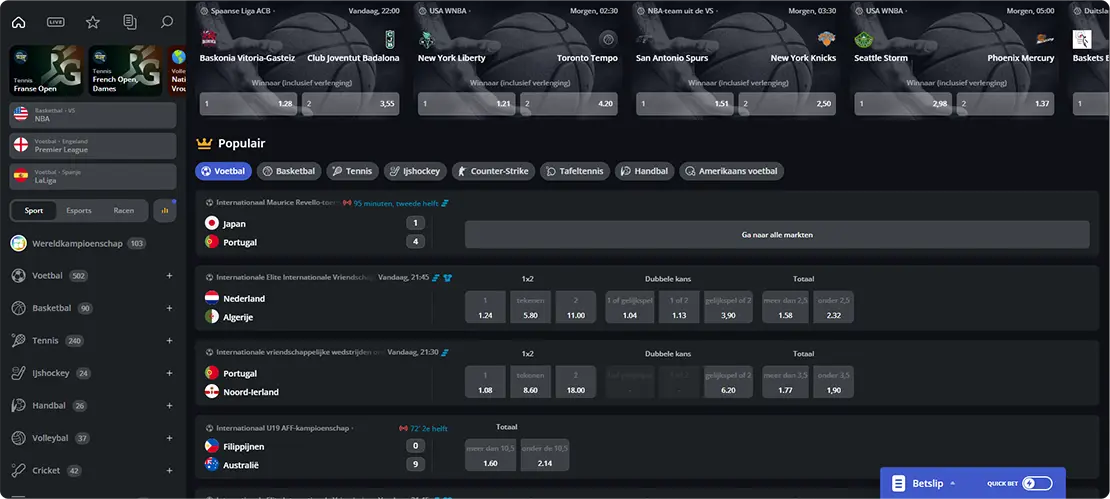Switch to the Sport tab
This screenshot has width=1110, height=499.
click(x=34, y=210)
